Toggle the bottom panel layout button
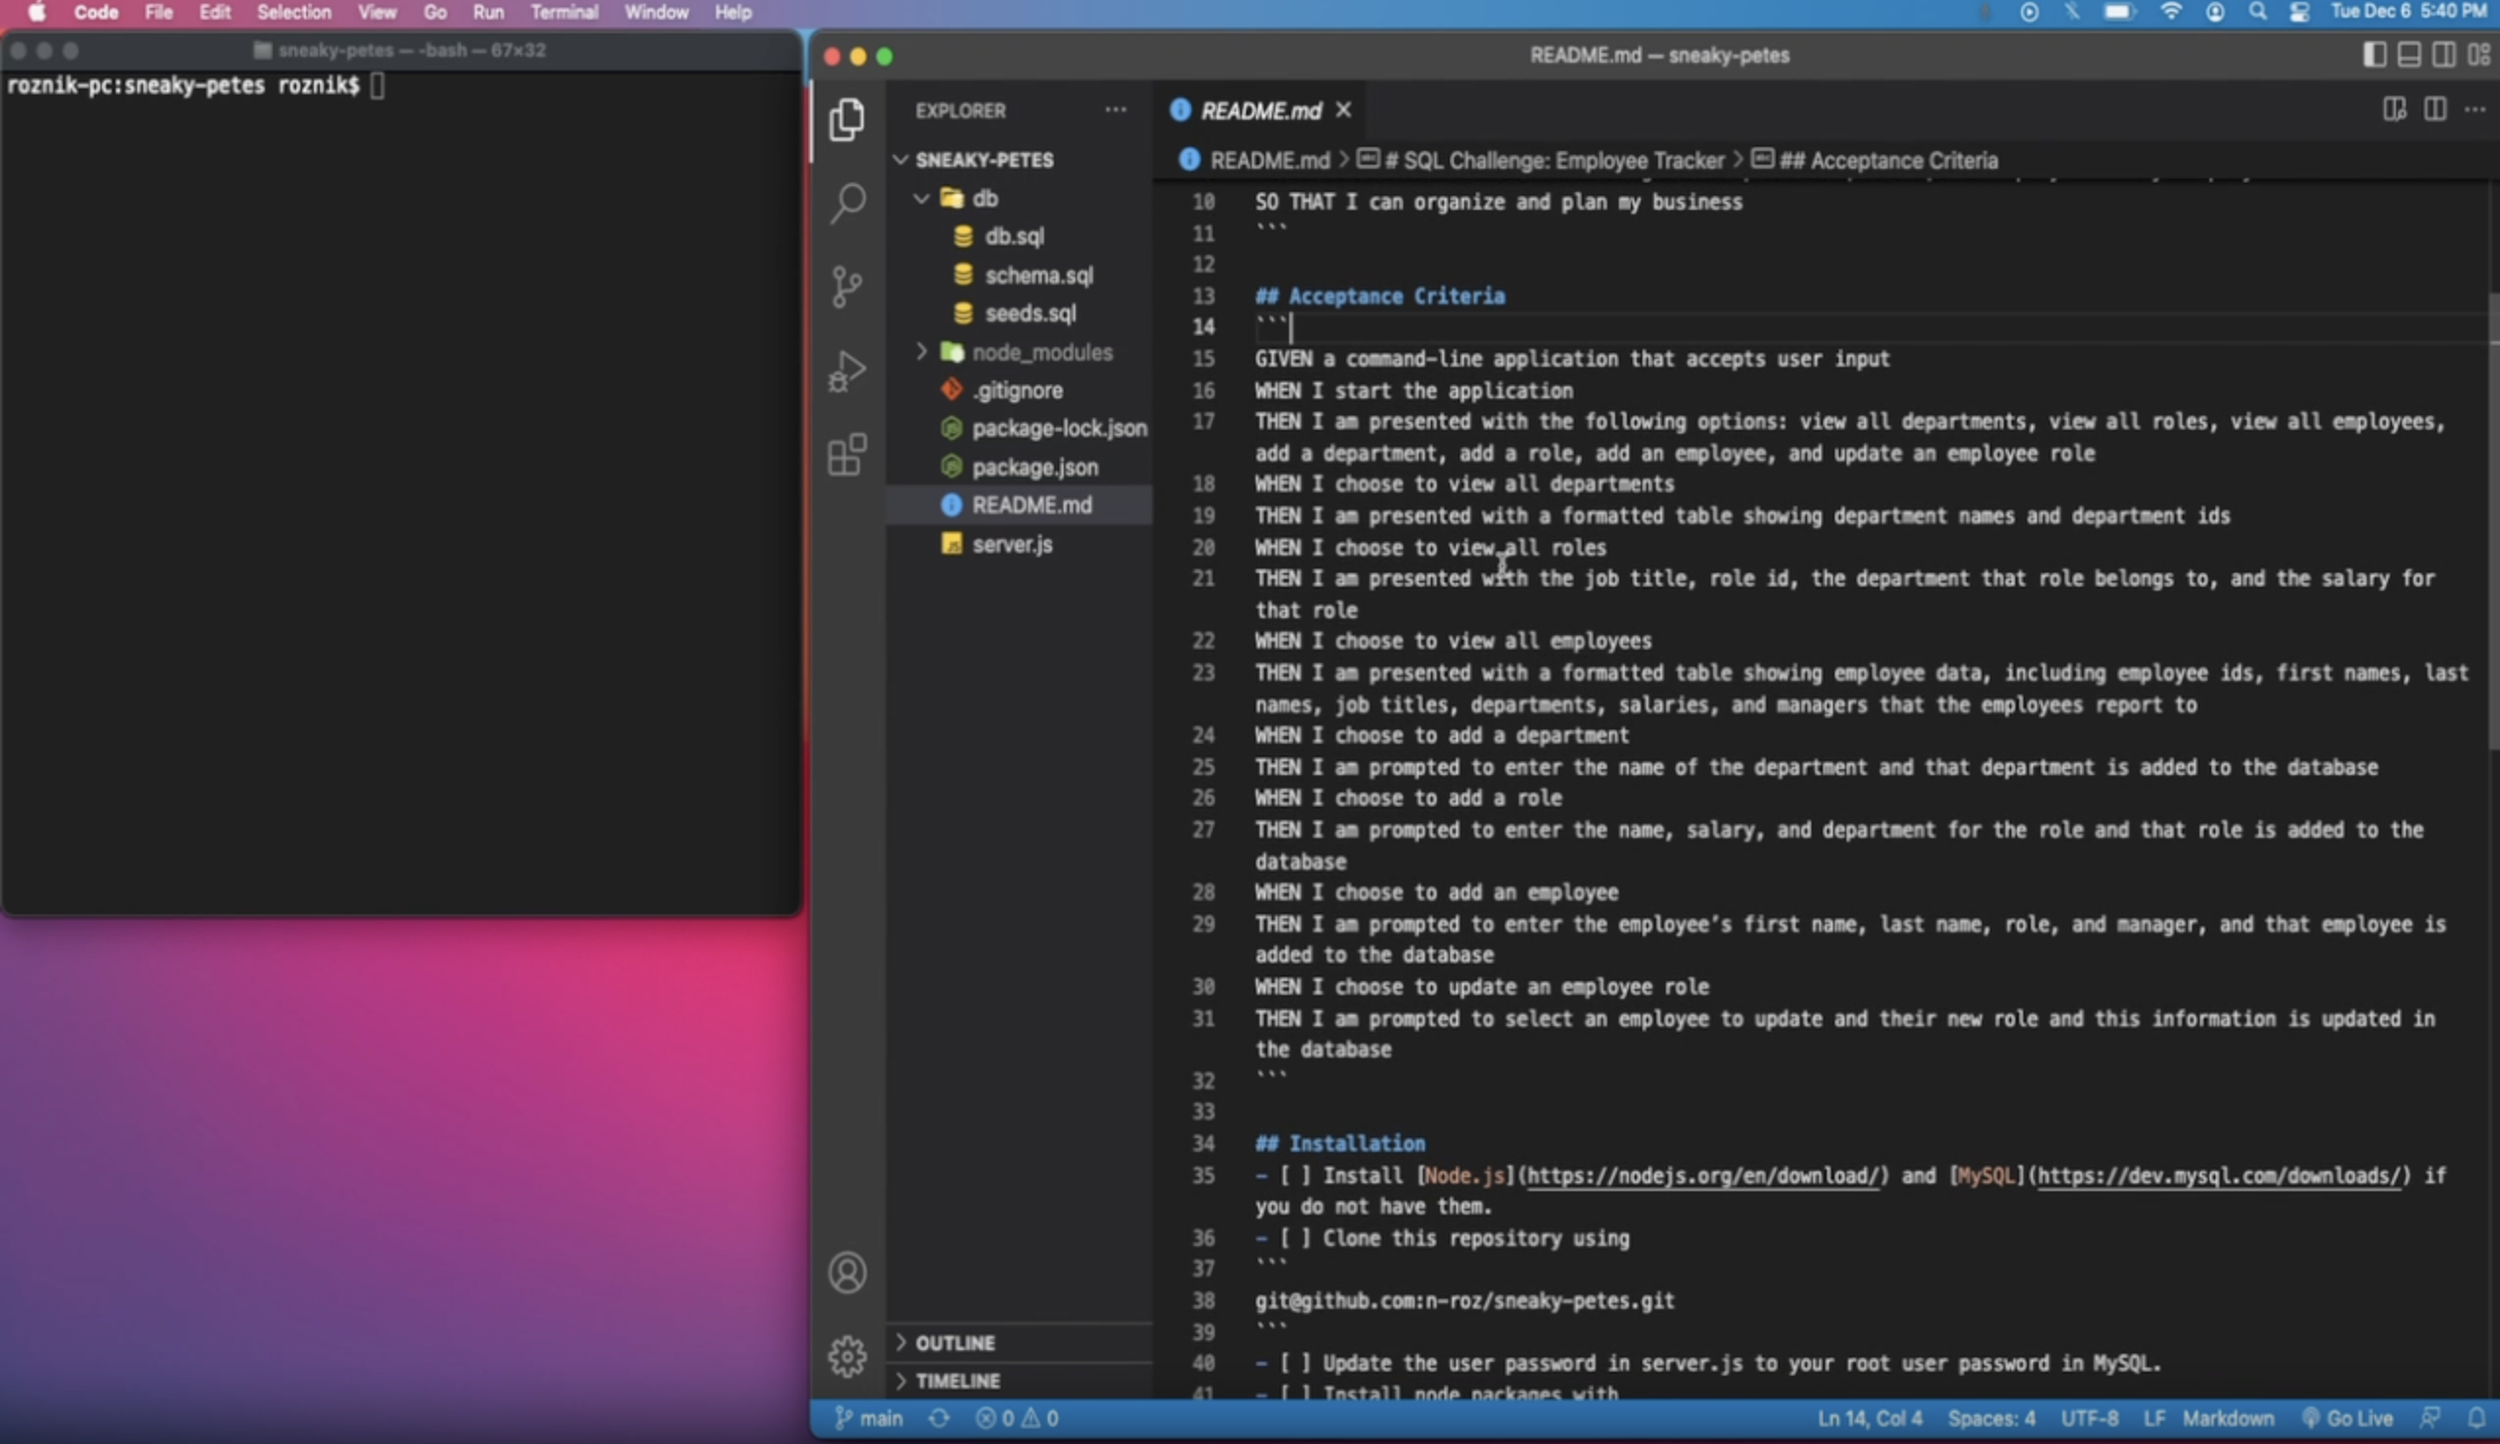Image resolution: width=2500 pixels, height=1444 pixels. (x=2409, y=55)
